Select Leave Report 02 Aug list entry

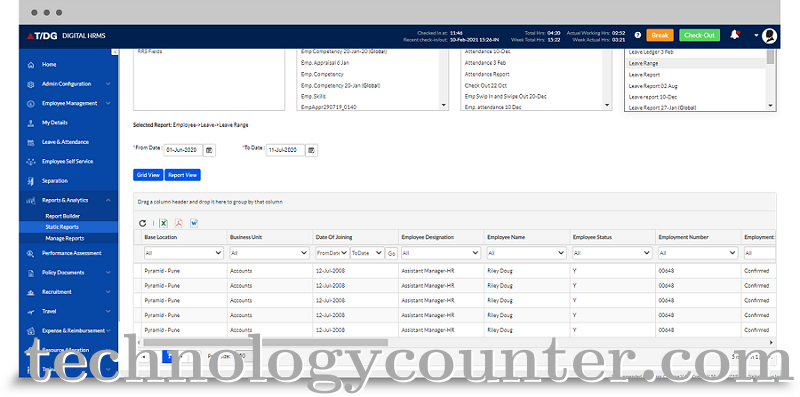(x=653, y=86)
